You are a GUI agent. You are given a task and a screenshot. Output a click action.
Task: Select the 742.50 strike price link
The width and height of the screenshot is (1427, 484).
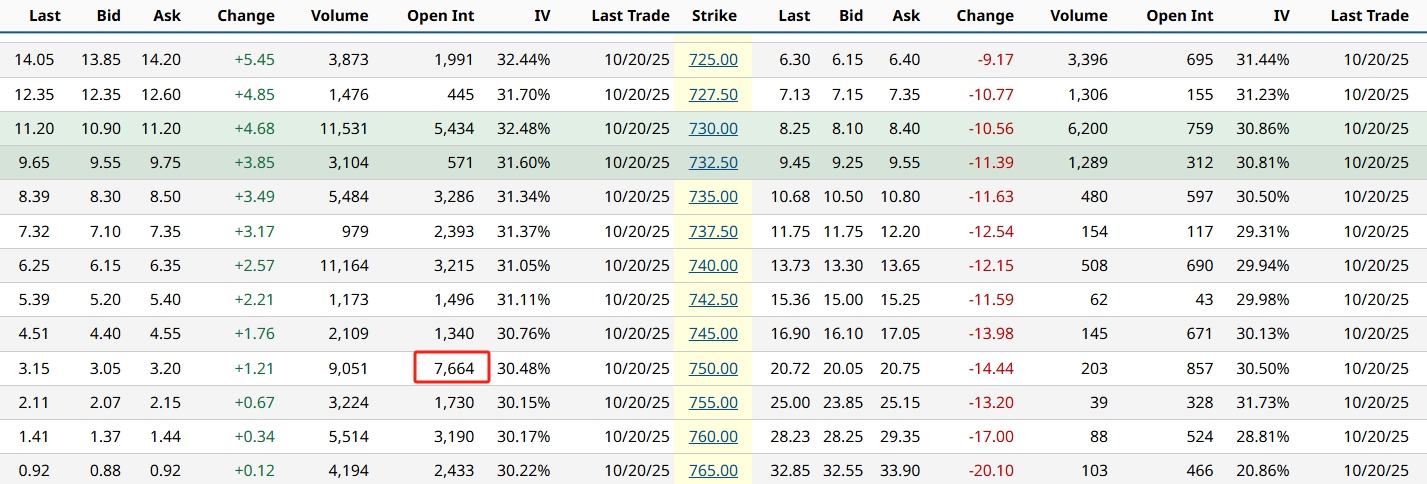pos(713,300)
